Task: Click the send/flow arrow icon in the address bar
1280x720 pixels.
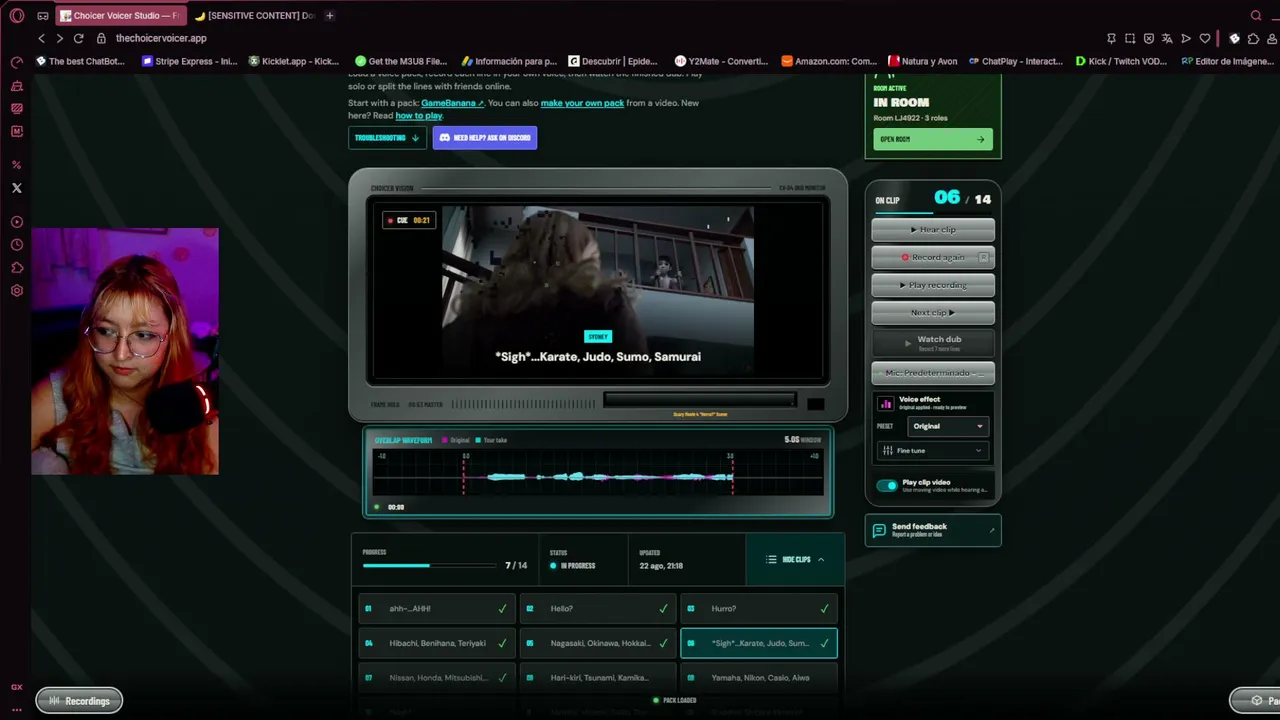Action: tap(1186, 38)
